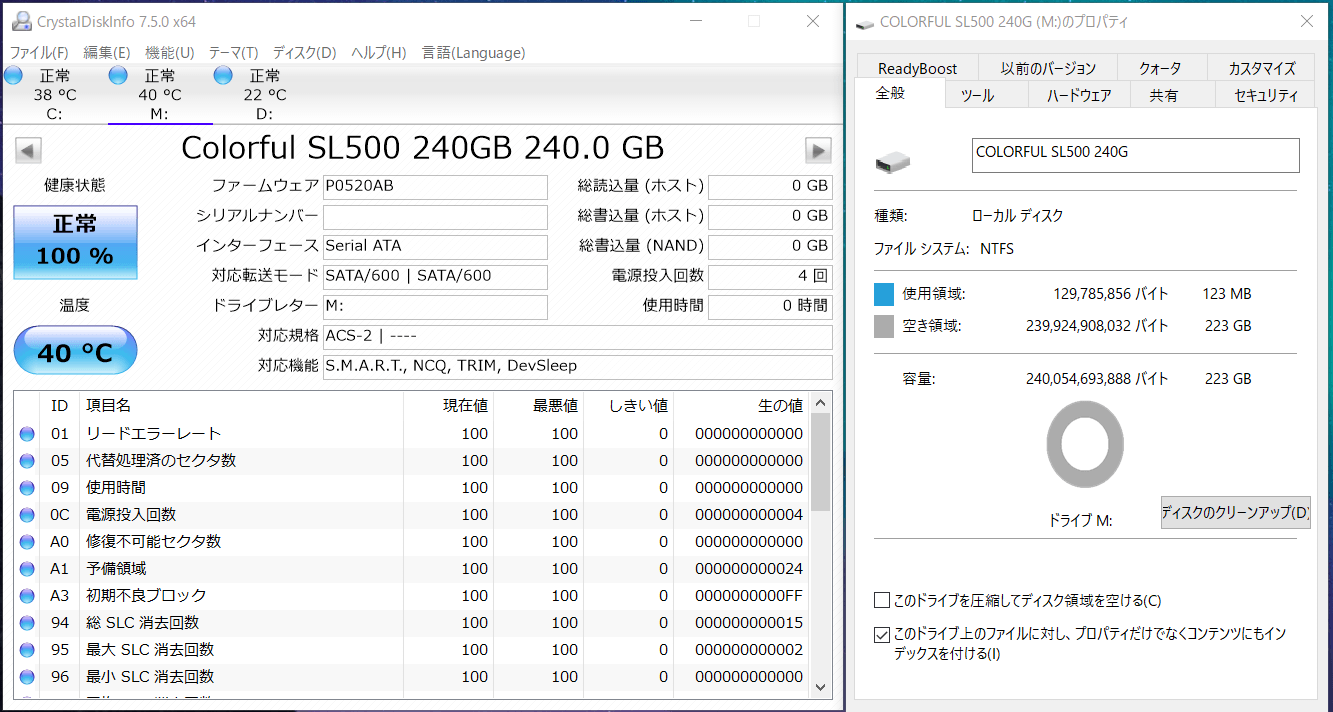Screen dimensions: 1333x712
Task: Open テーマ(T) menu
Action: (233, 53)
